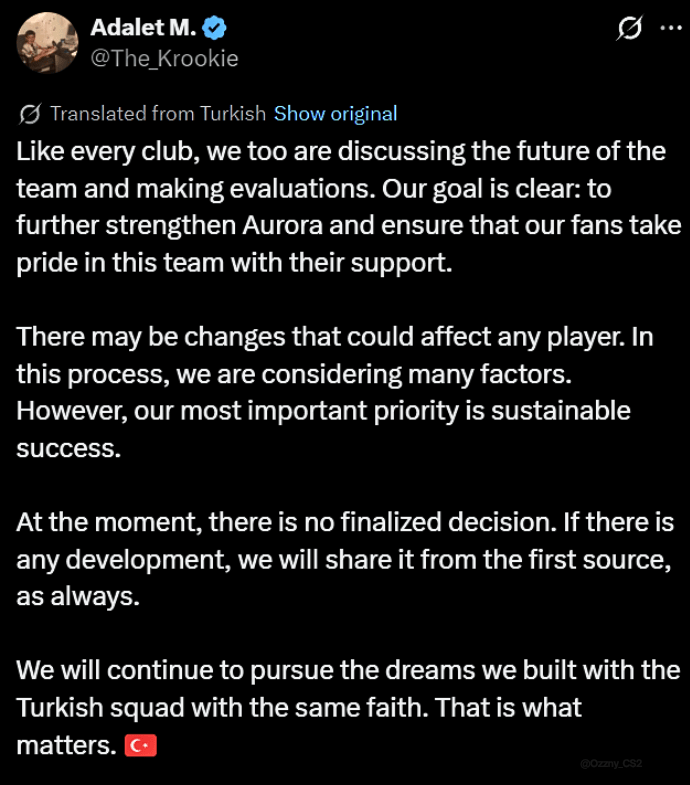
Task: Click the blue verified badge
Action: (x=215, y=29)
